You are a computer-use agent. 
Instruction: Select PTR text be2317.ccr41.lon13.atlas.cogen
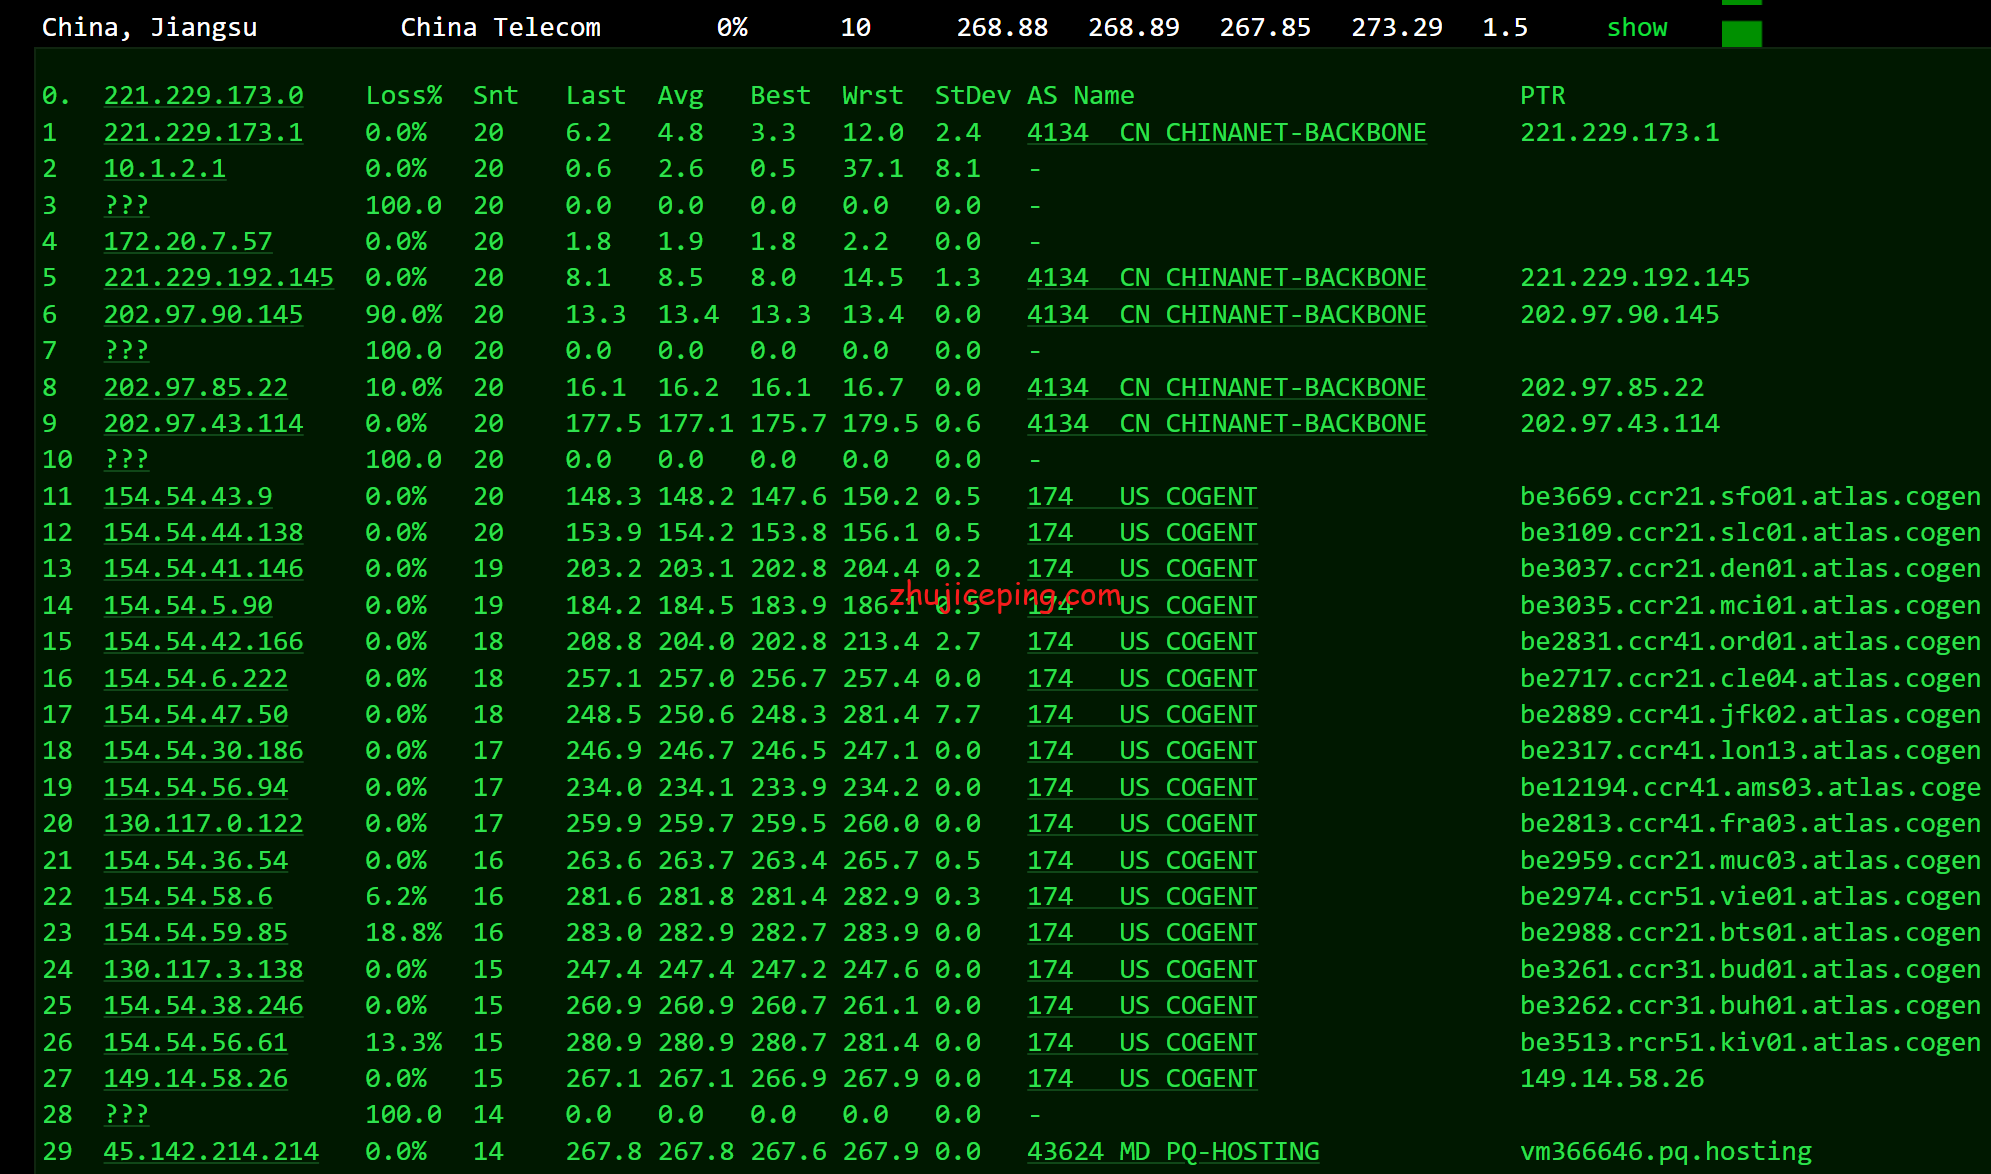pyautogui.click(x=1751, y=750)
